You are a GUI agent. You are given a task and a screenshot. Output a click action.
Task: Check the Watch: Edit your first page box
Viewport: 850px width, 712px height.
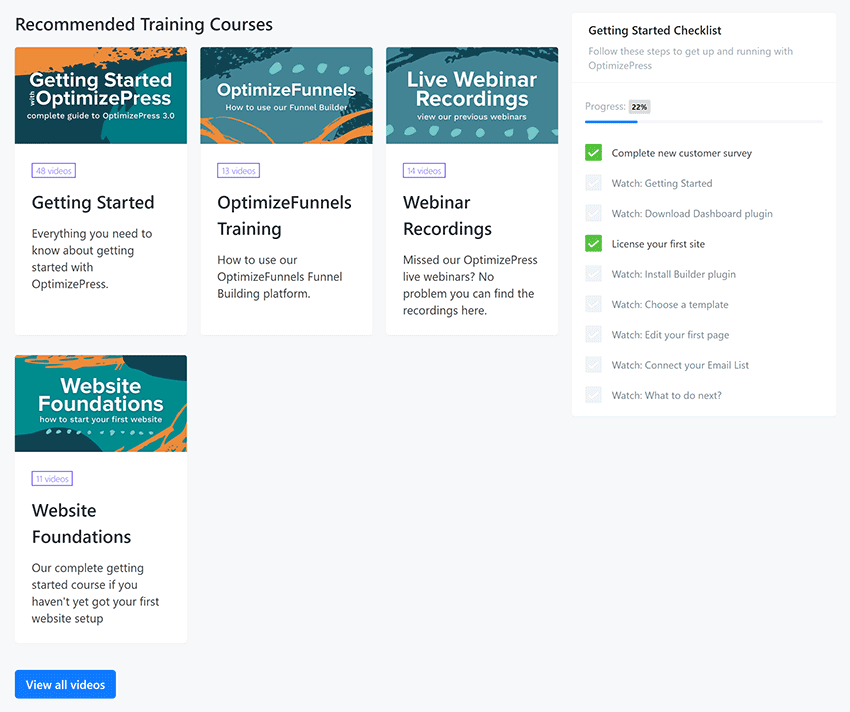click(594, 335)
